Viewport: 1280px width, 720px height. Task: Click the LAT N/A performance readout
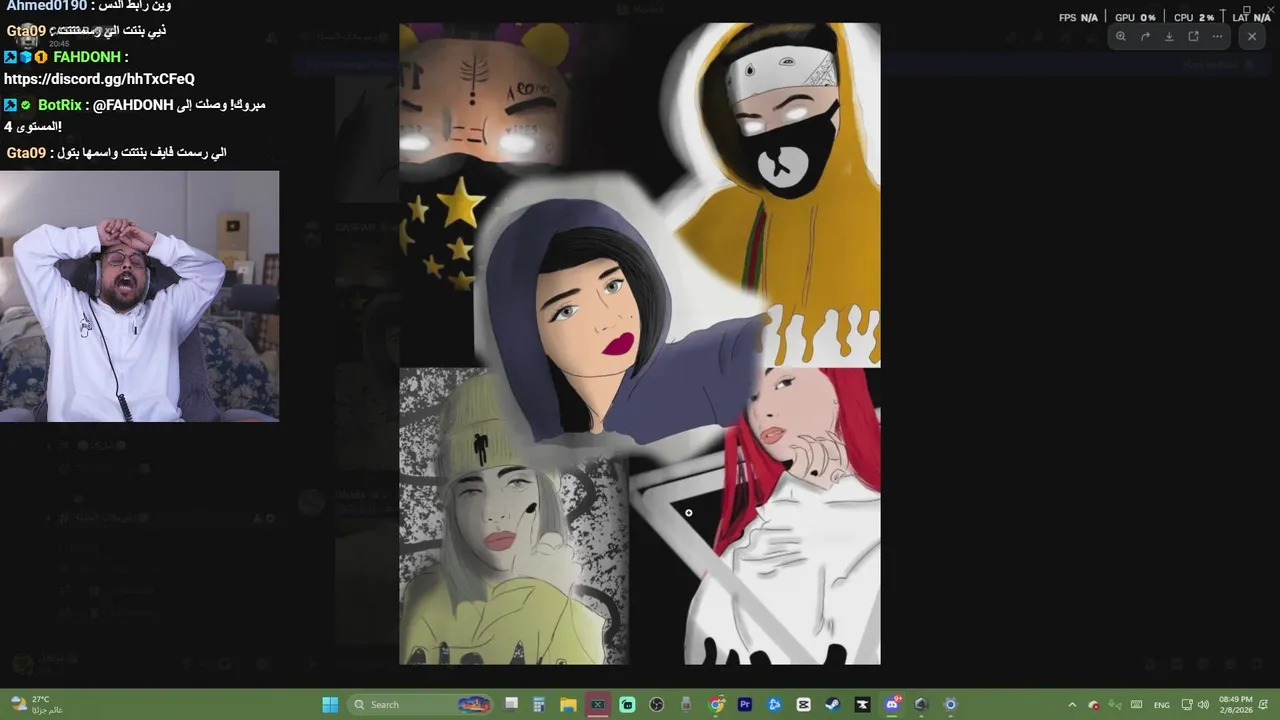coord(1250,18)
